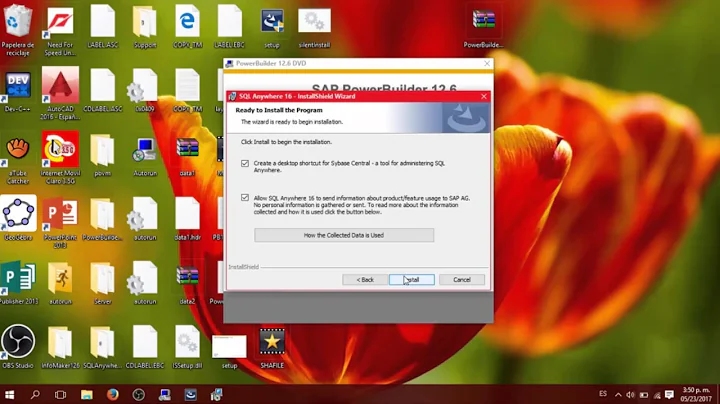Click the ES language indicator

coord(603,394)
